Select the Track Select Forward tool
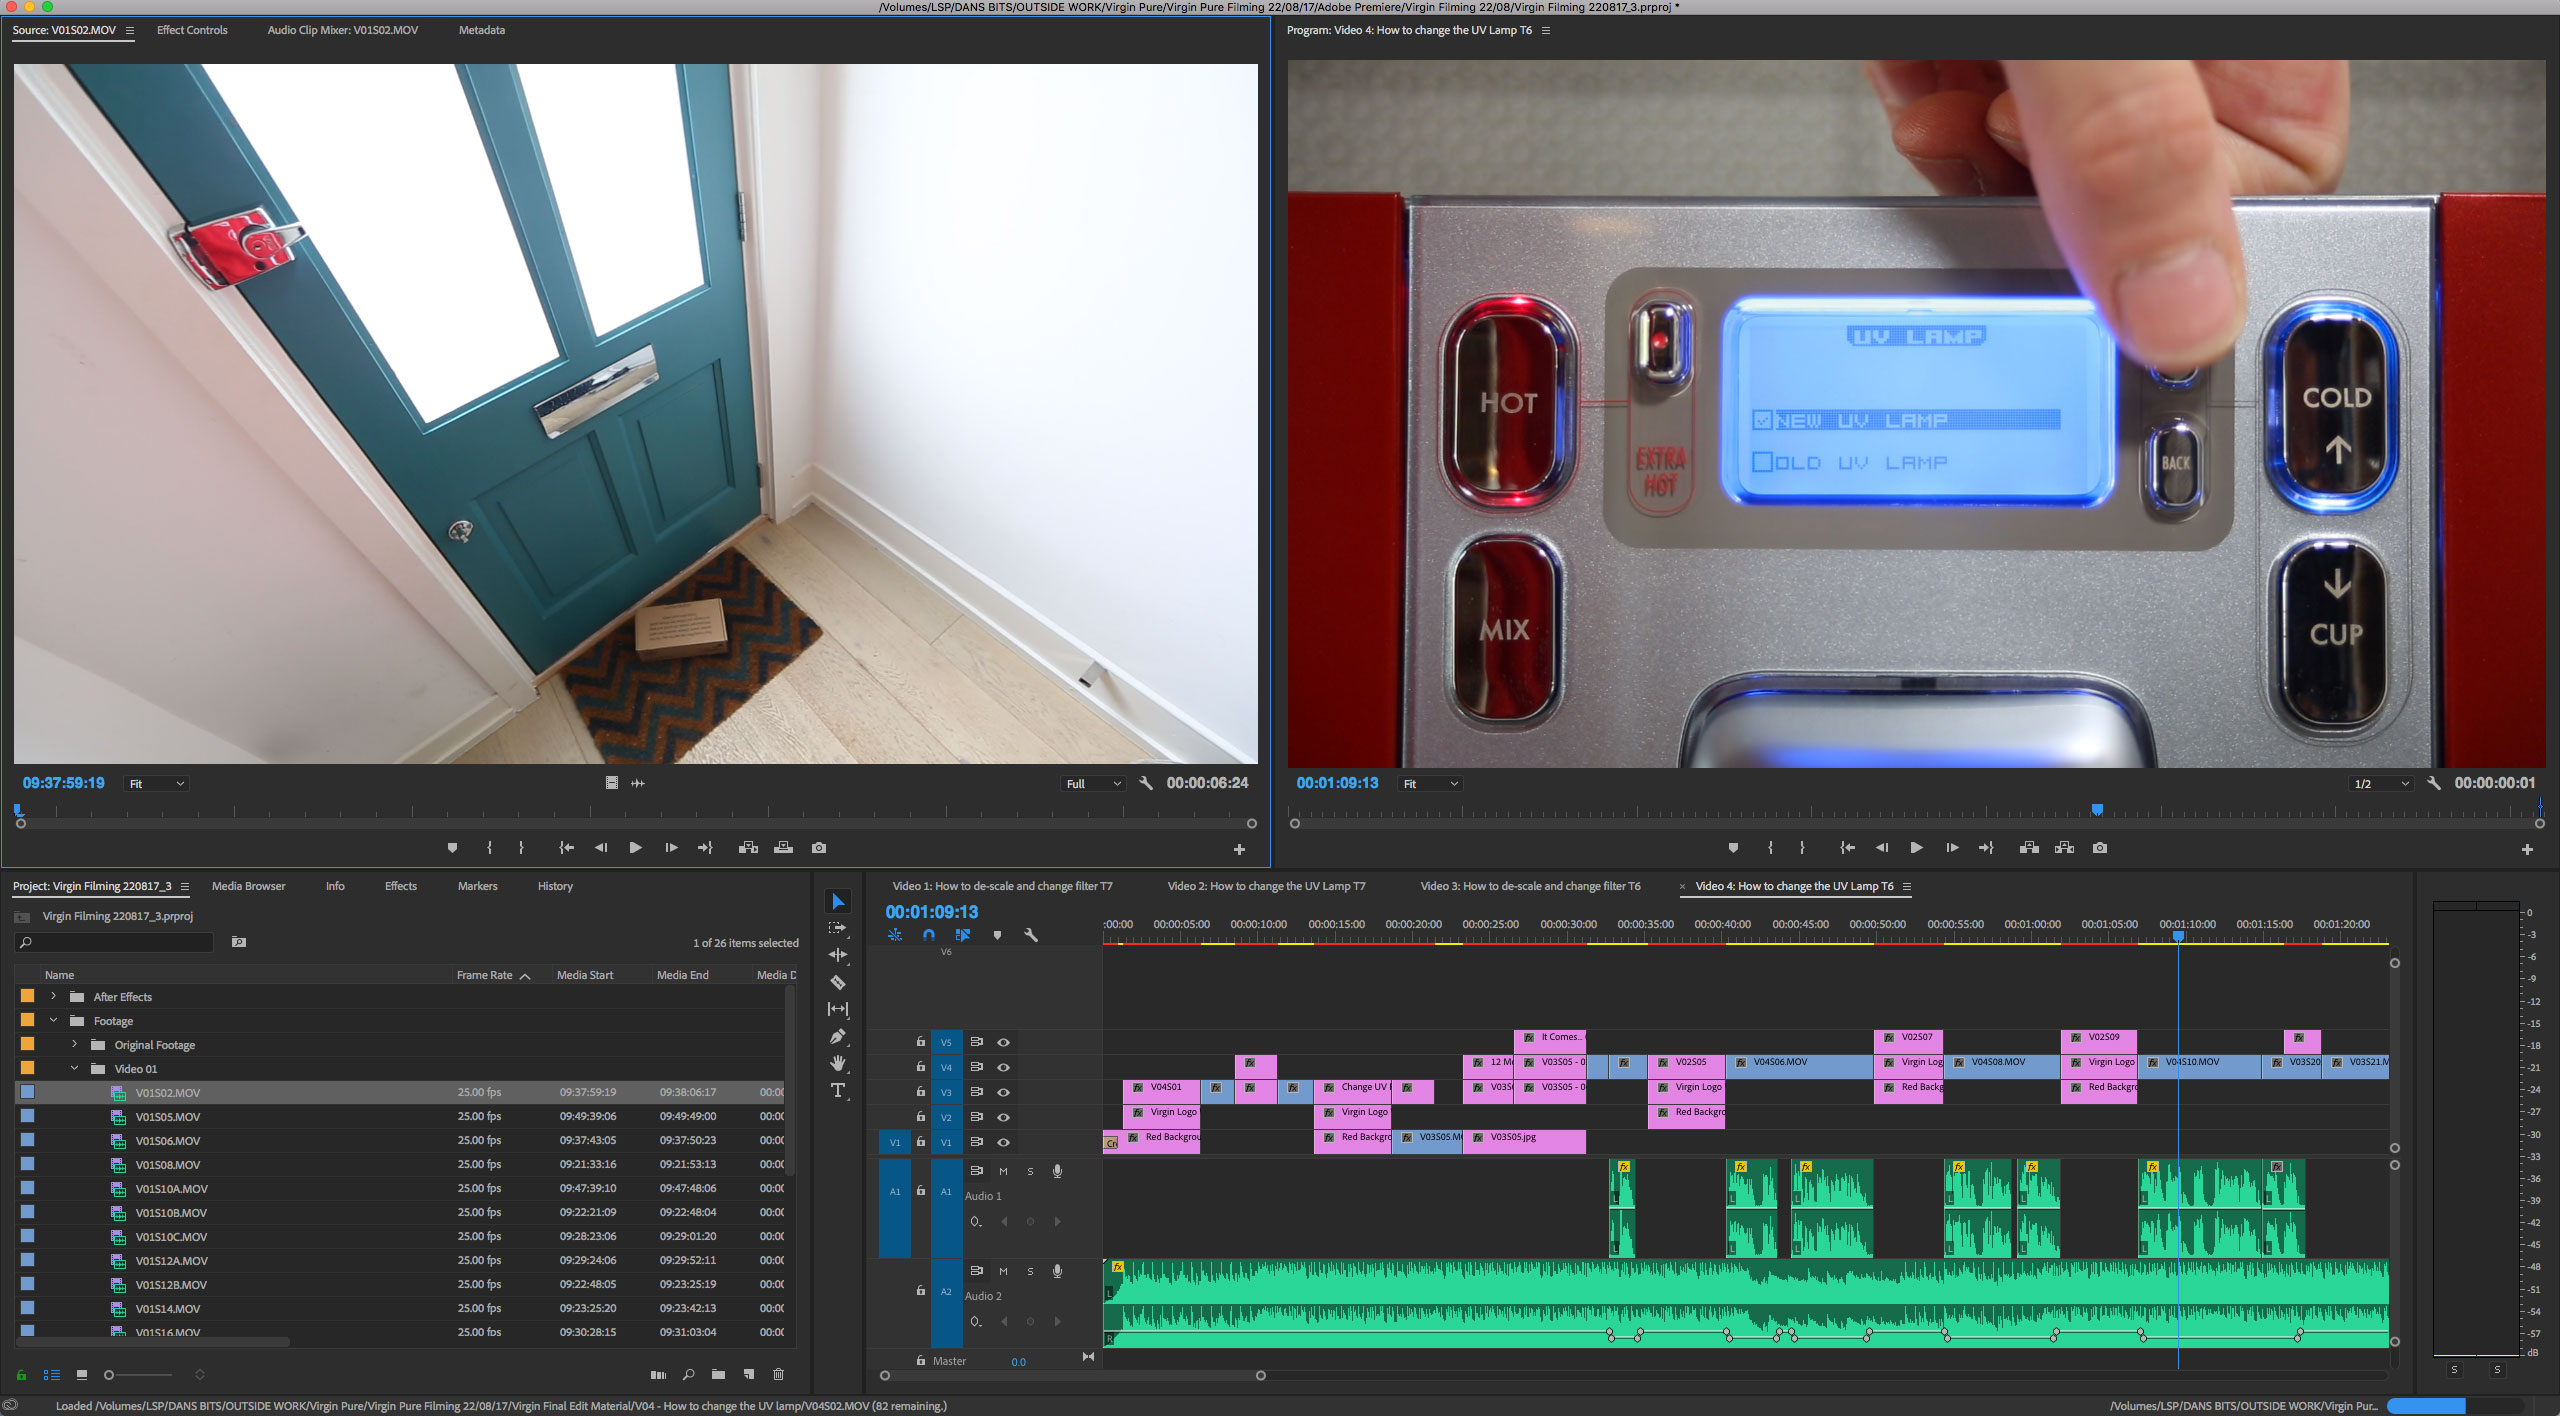Viewport: 2560px width, 1416px height. tap(838, 928)
